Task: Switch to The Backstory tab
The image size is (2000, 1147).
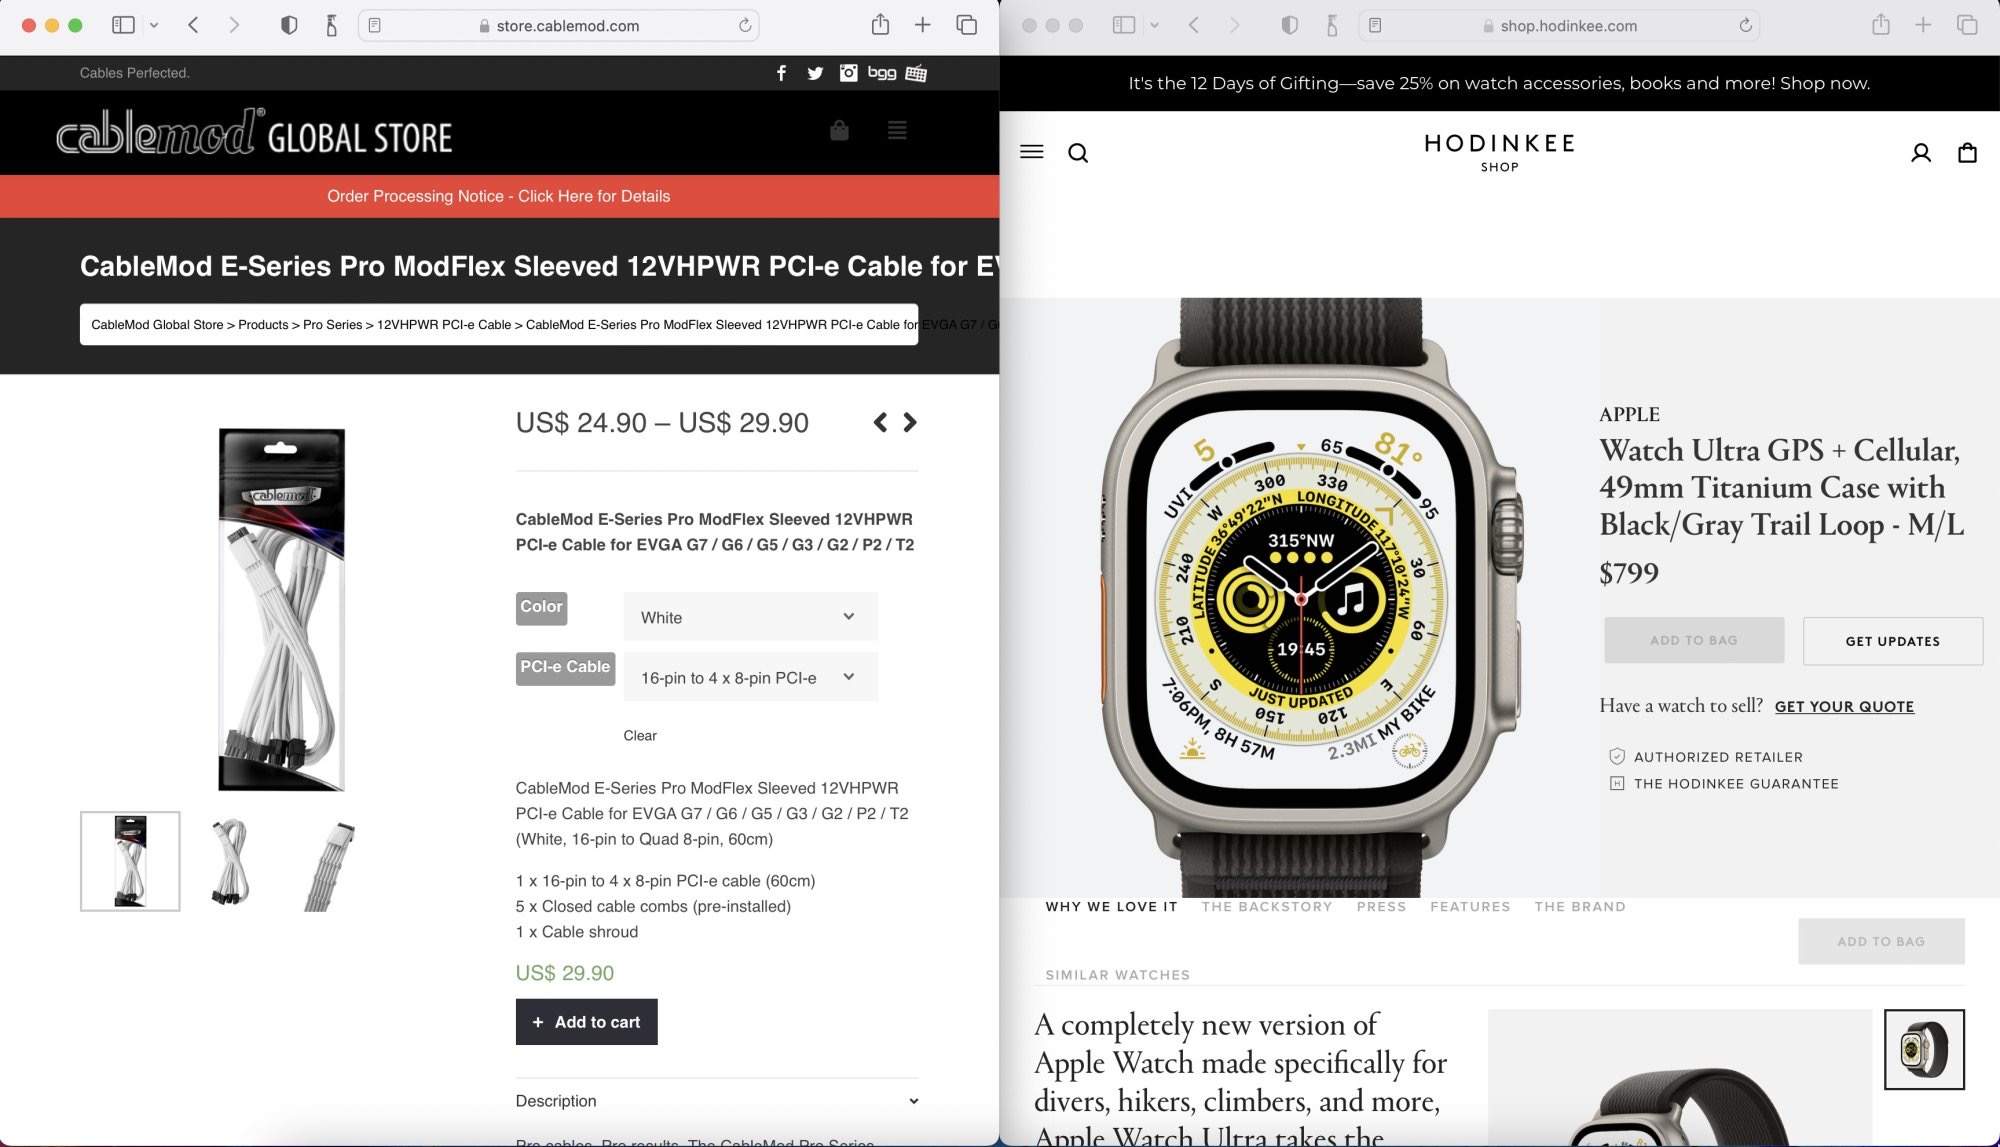Action: pyautogui.click(x=1266, y=906)
